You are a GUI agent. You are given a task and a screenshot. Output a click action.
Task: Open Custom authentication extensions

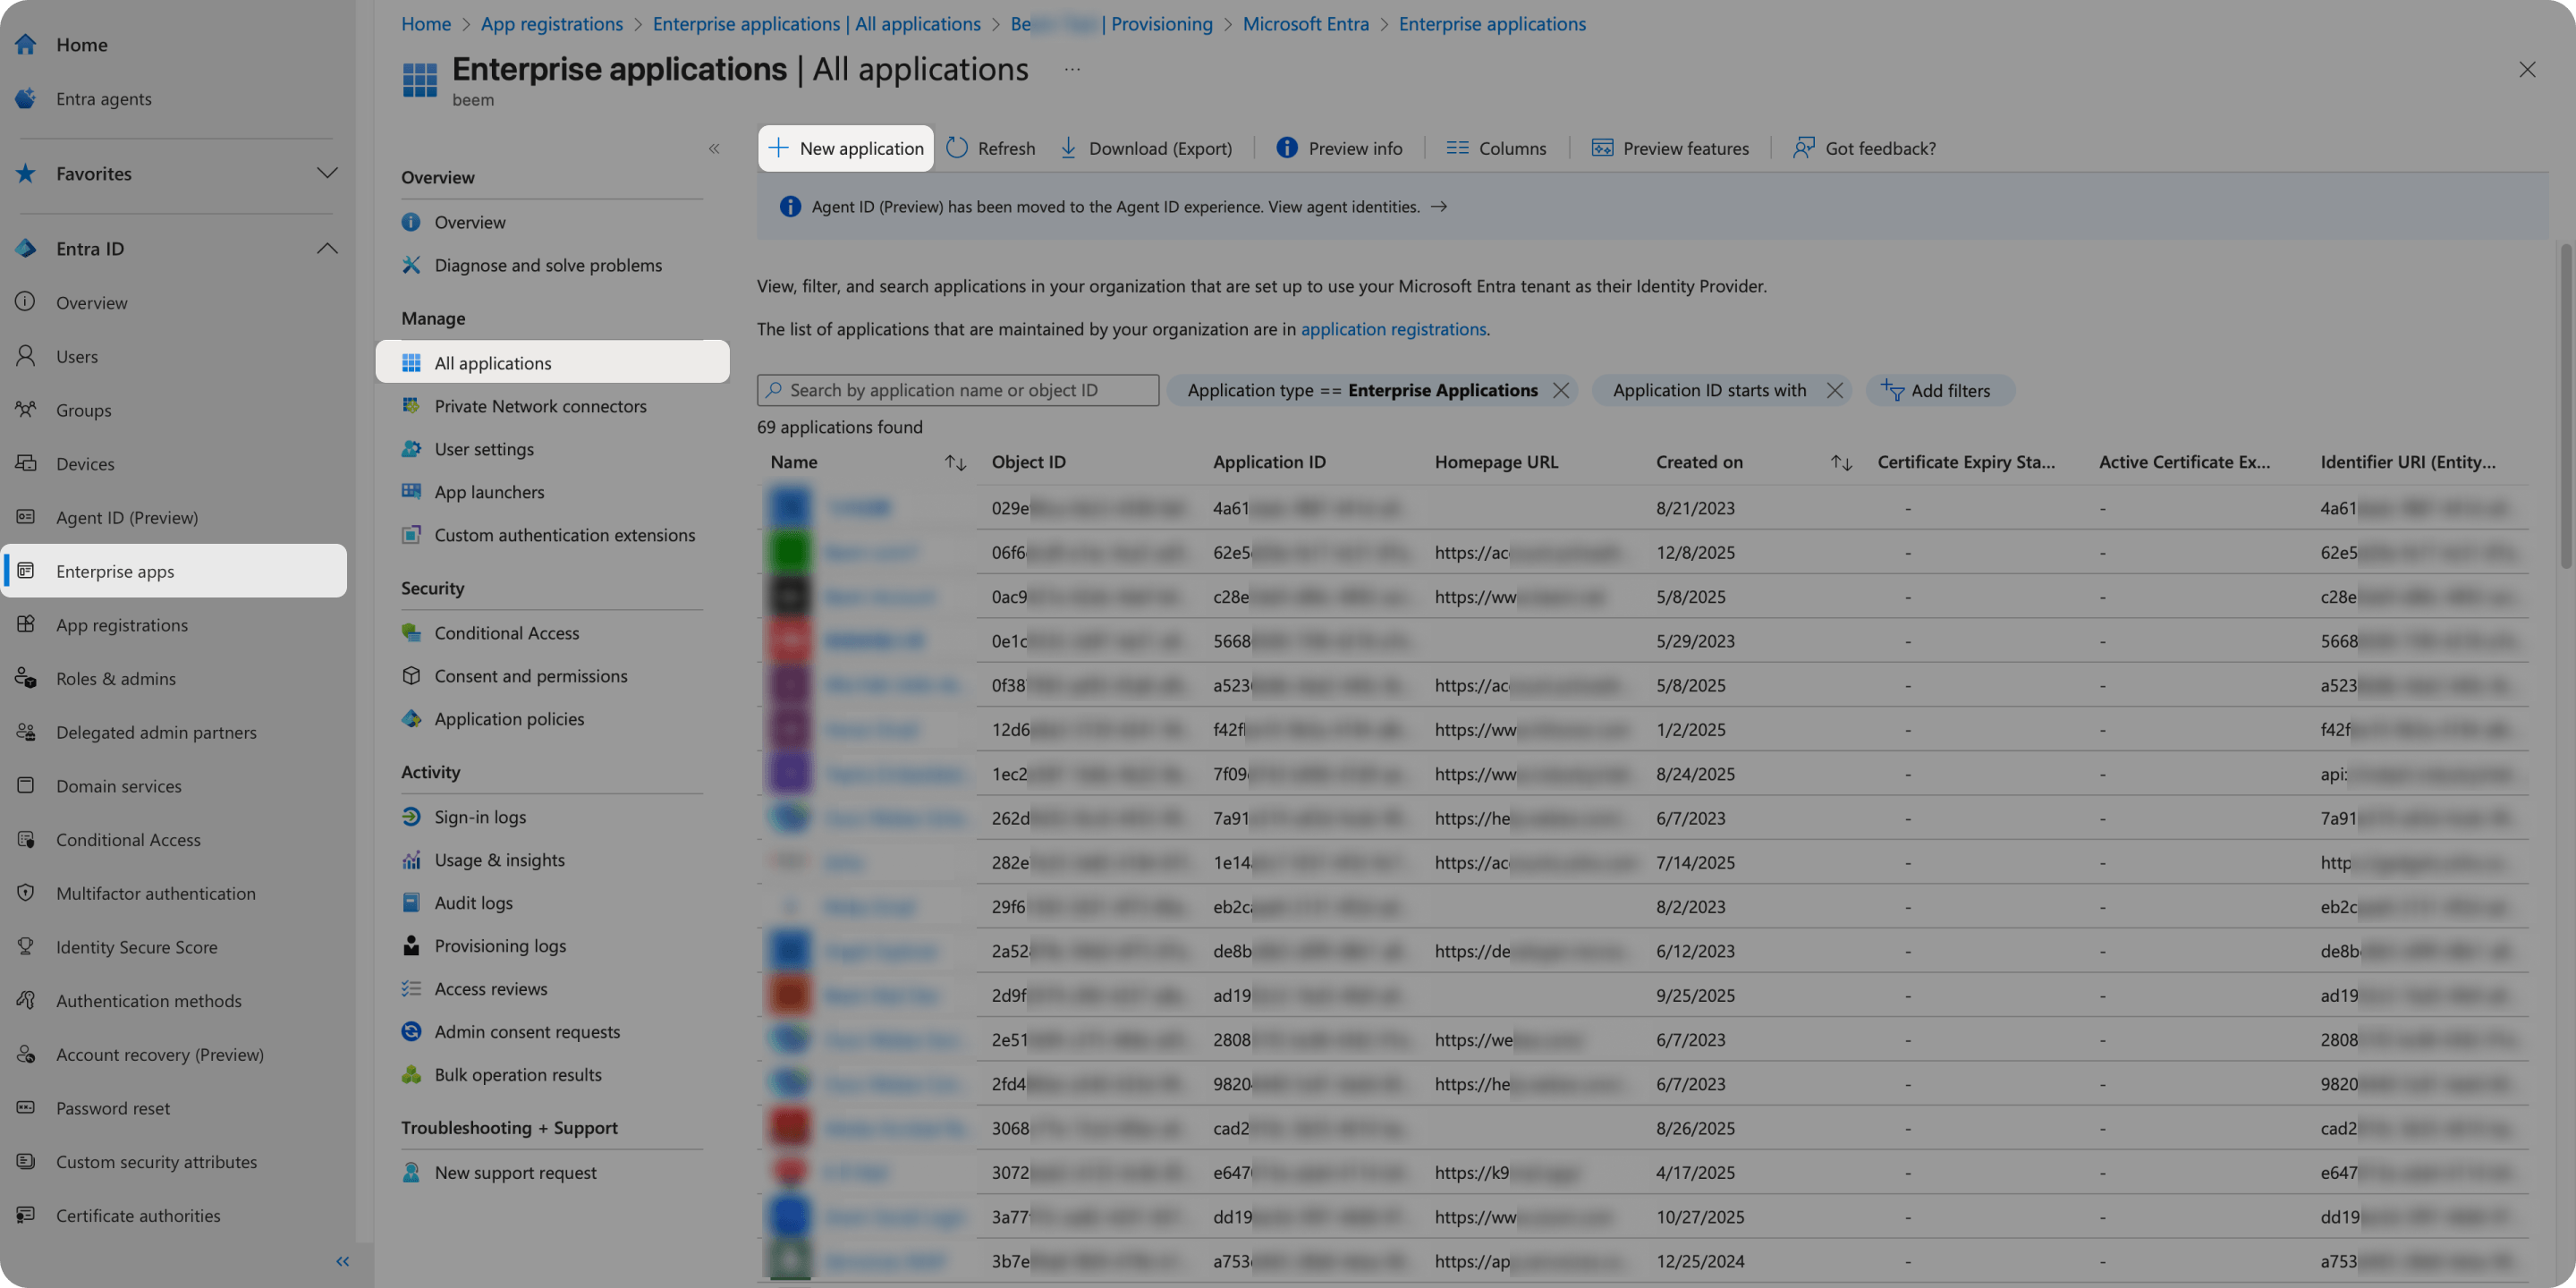coord(564,535)
